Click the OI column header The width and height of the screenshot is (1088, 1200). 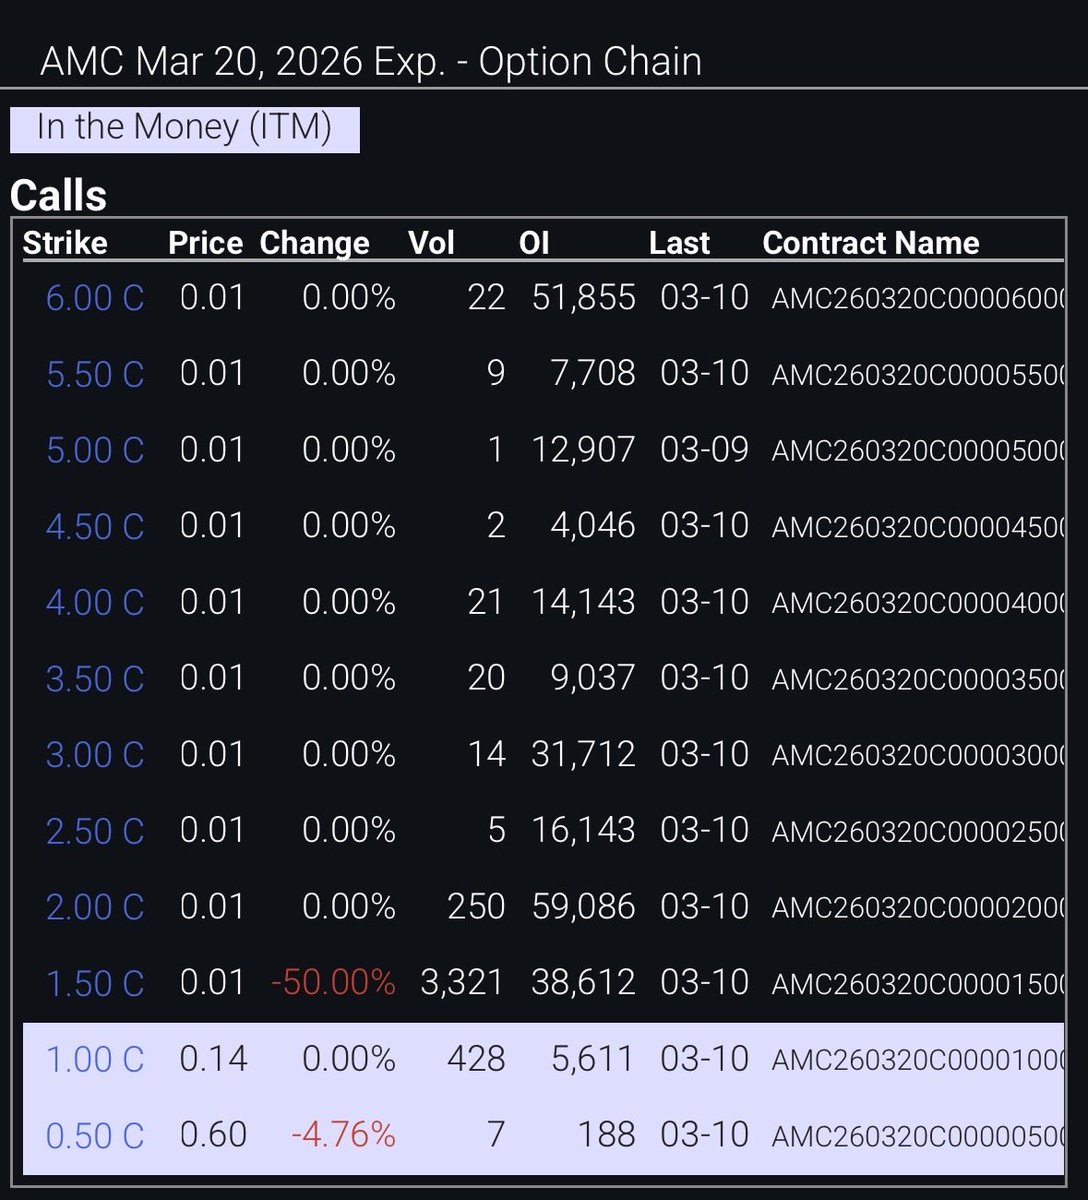click(x=534, y=243)
